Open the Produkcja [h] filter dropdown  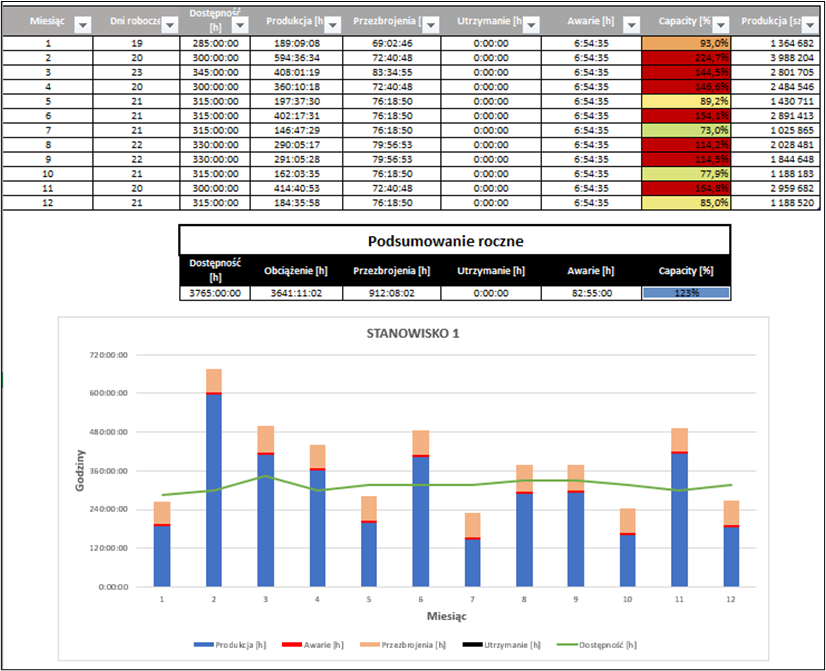coord(330,25)
